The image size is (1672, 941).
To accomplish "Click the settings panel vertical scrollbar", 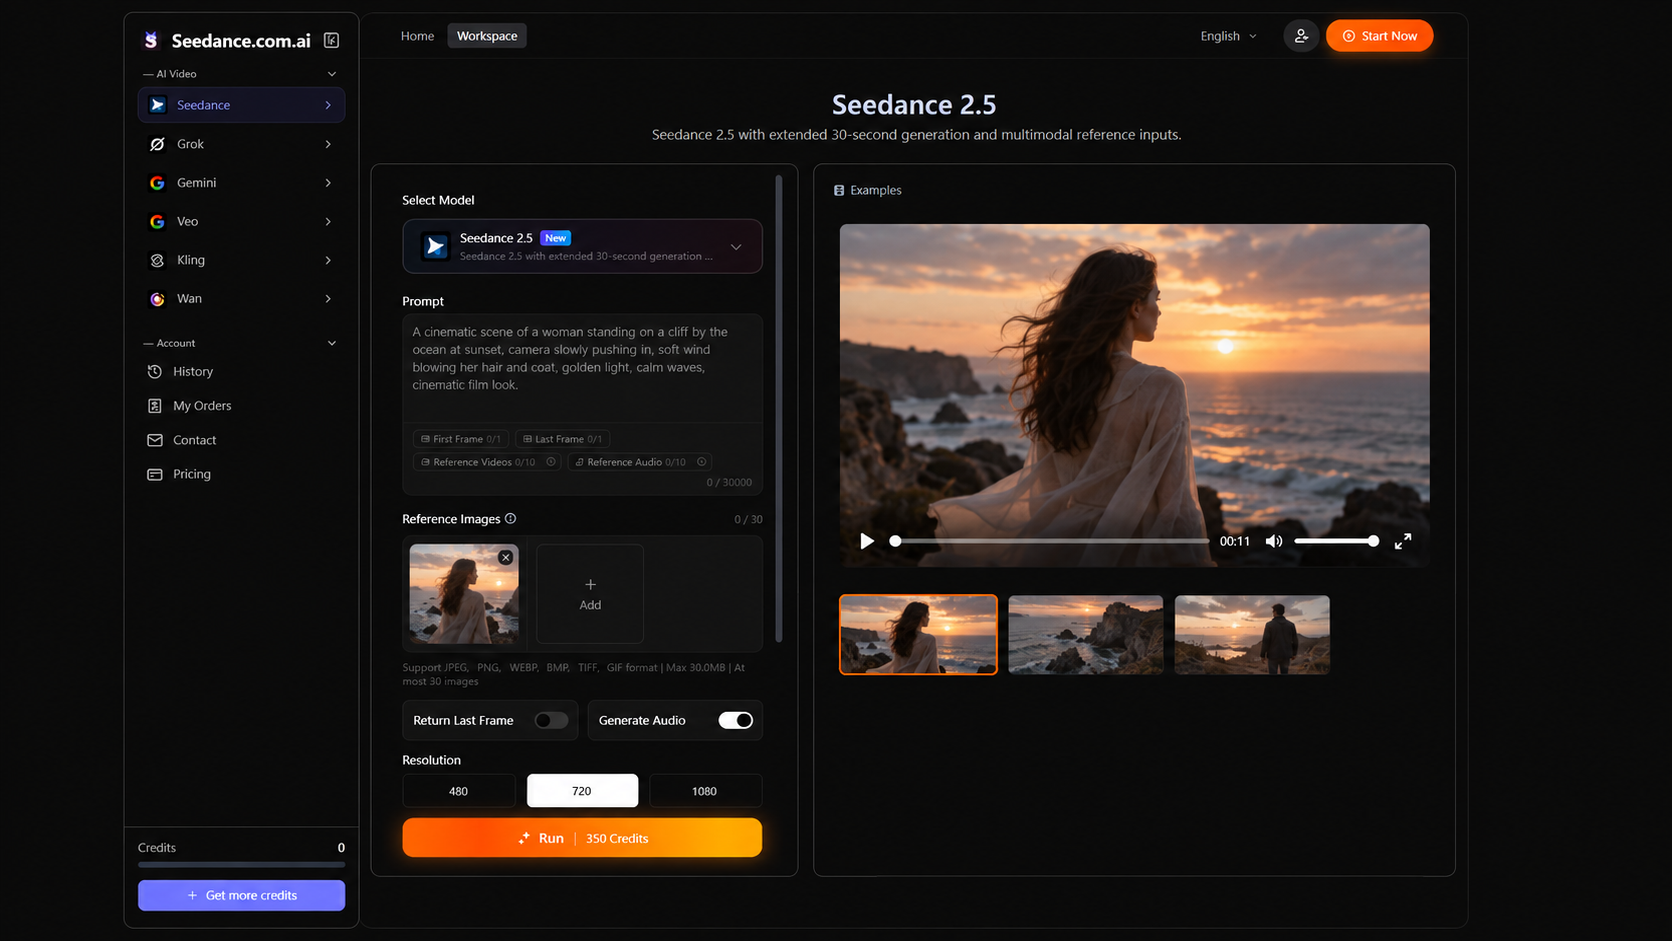I will (779, 410).
